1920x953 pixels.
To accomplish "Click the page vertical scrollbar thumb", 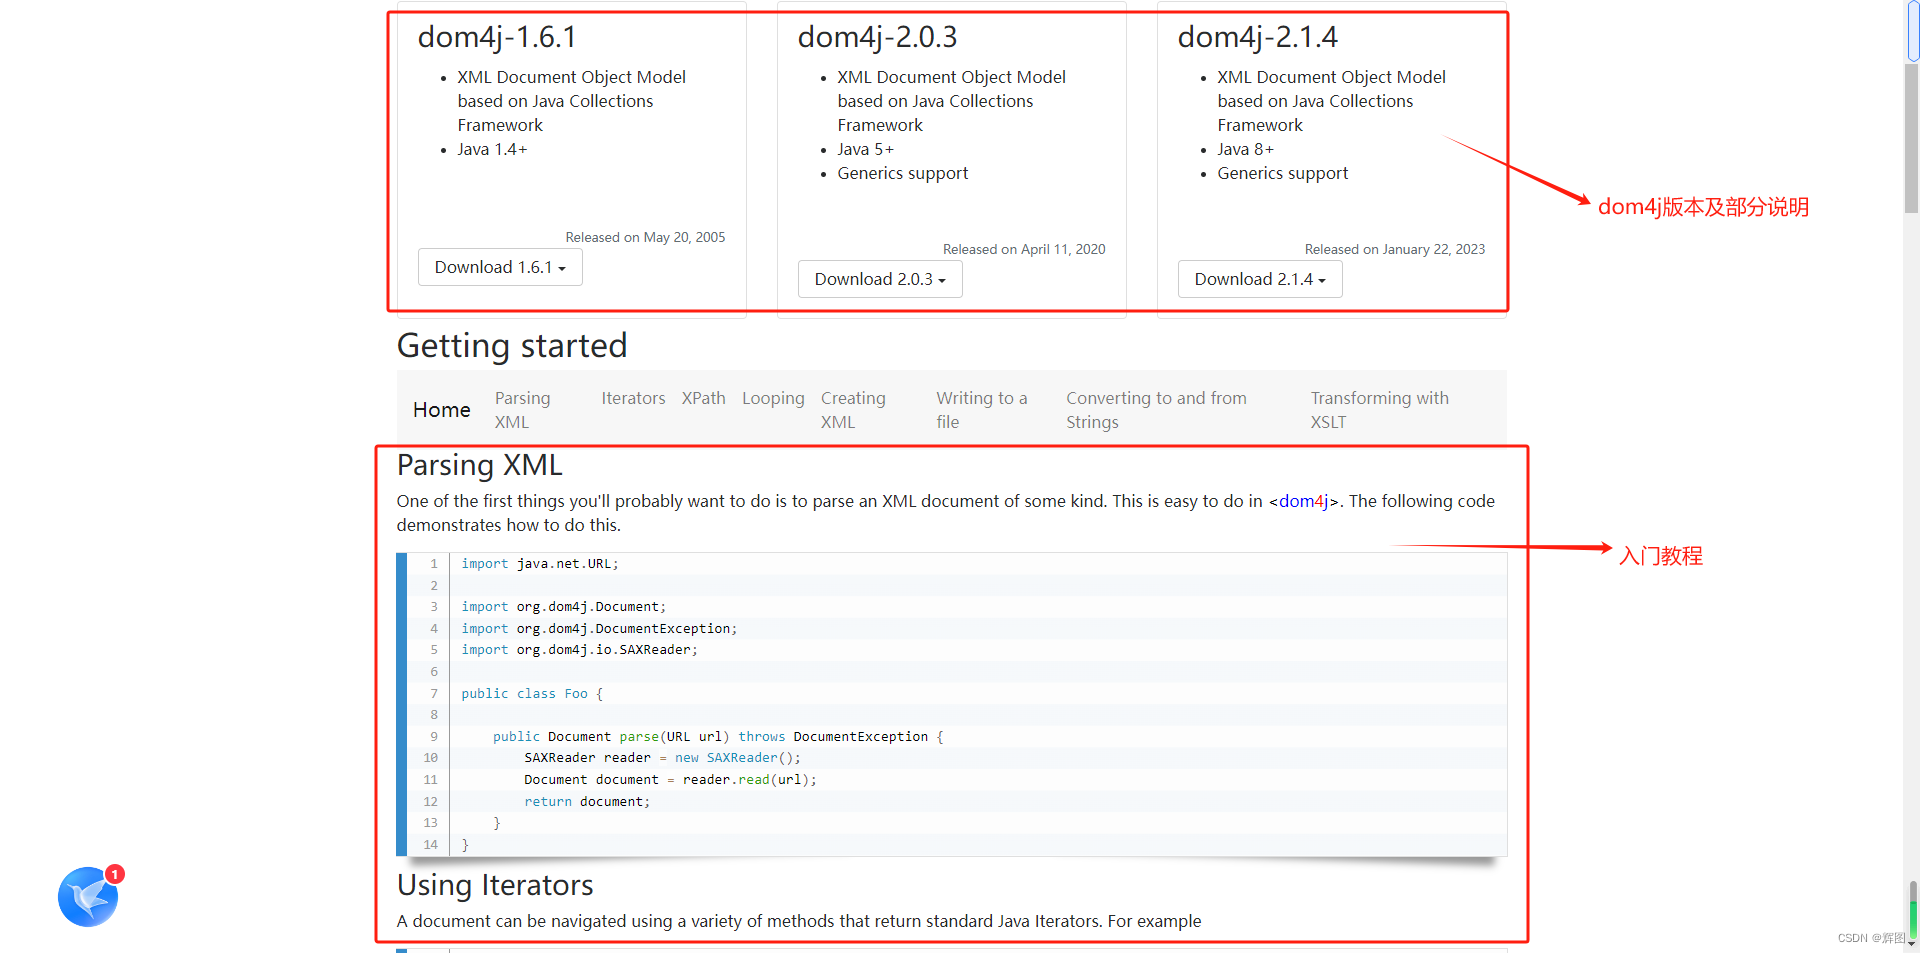I will pyautogui.click(x=1912, y=138).
